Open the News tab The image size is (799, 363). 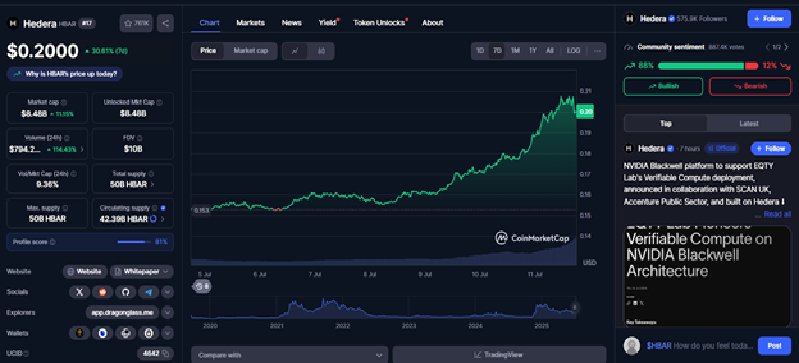point(291,23)
